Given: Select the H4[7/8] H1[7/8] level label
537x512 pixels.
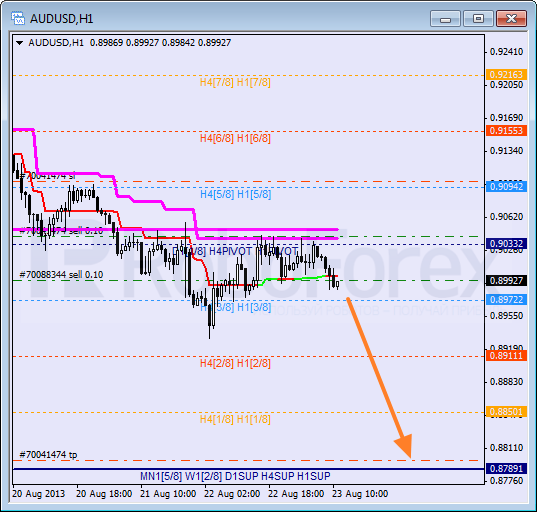Looking at the screenshot, I should 235,83.
